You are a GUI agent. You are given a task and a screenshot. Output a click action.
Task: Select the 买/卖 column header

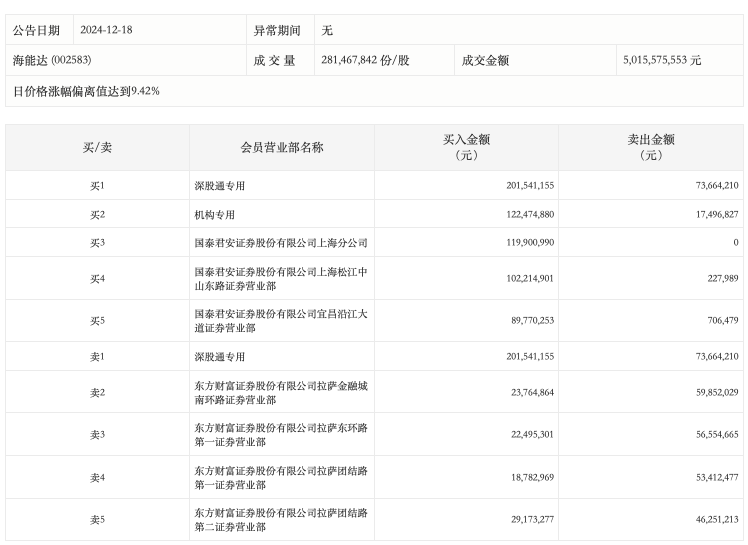click(x=97, y=148)
